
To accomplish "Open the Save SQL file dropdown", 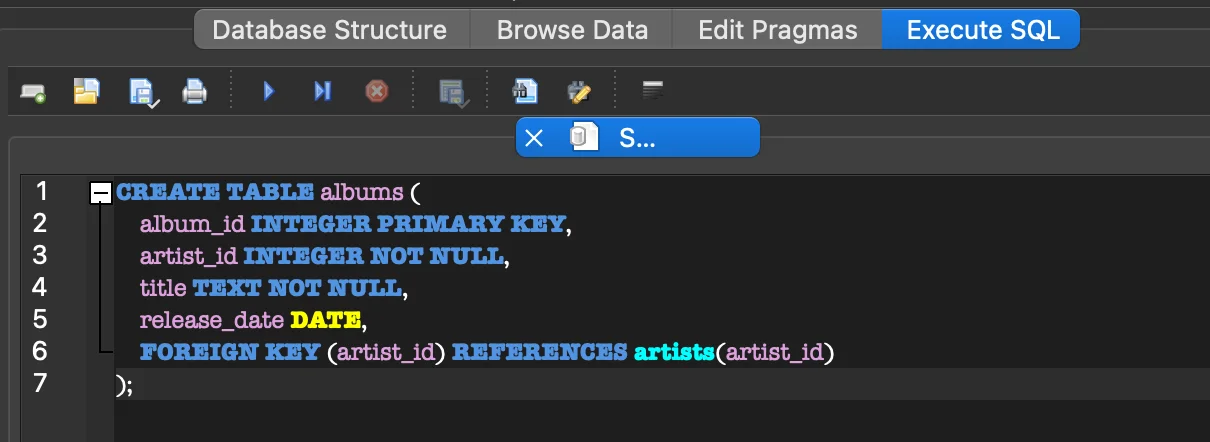I will tap(144, 93).
